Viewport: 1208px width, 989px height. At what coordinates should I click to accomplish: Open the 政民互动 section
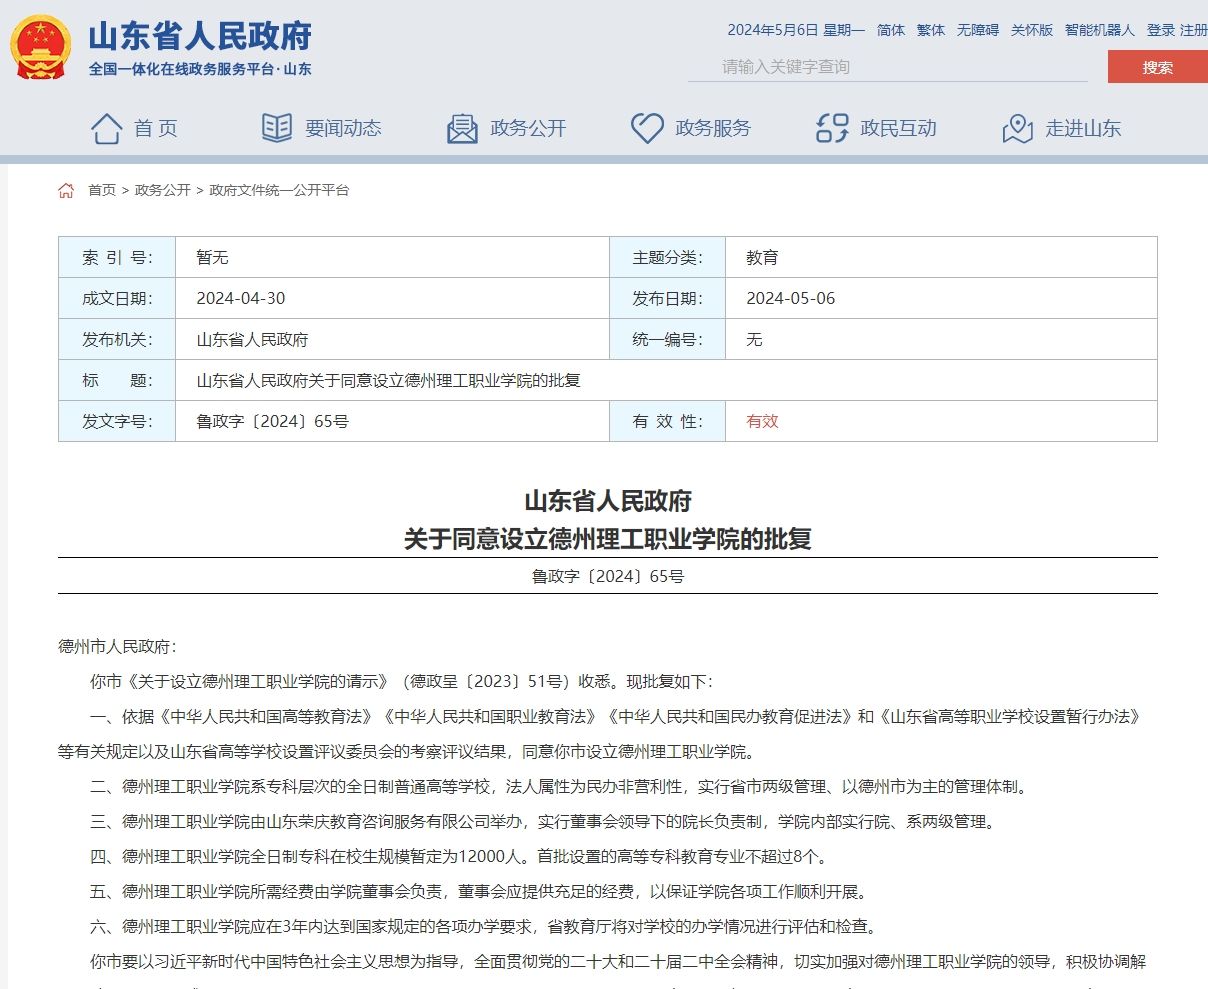pyautogui.click(x=898, y=128)
